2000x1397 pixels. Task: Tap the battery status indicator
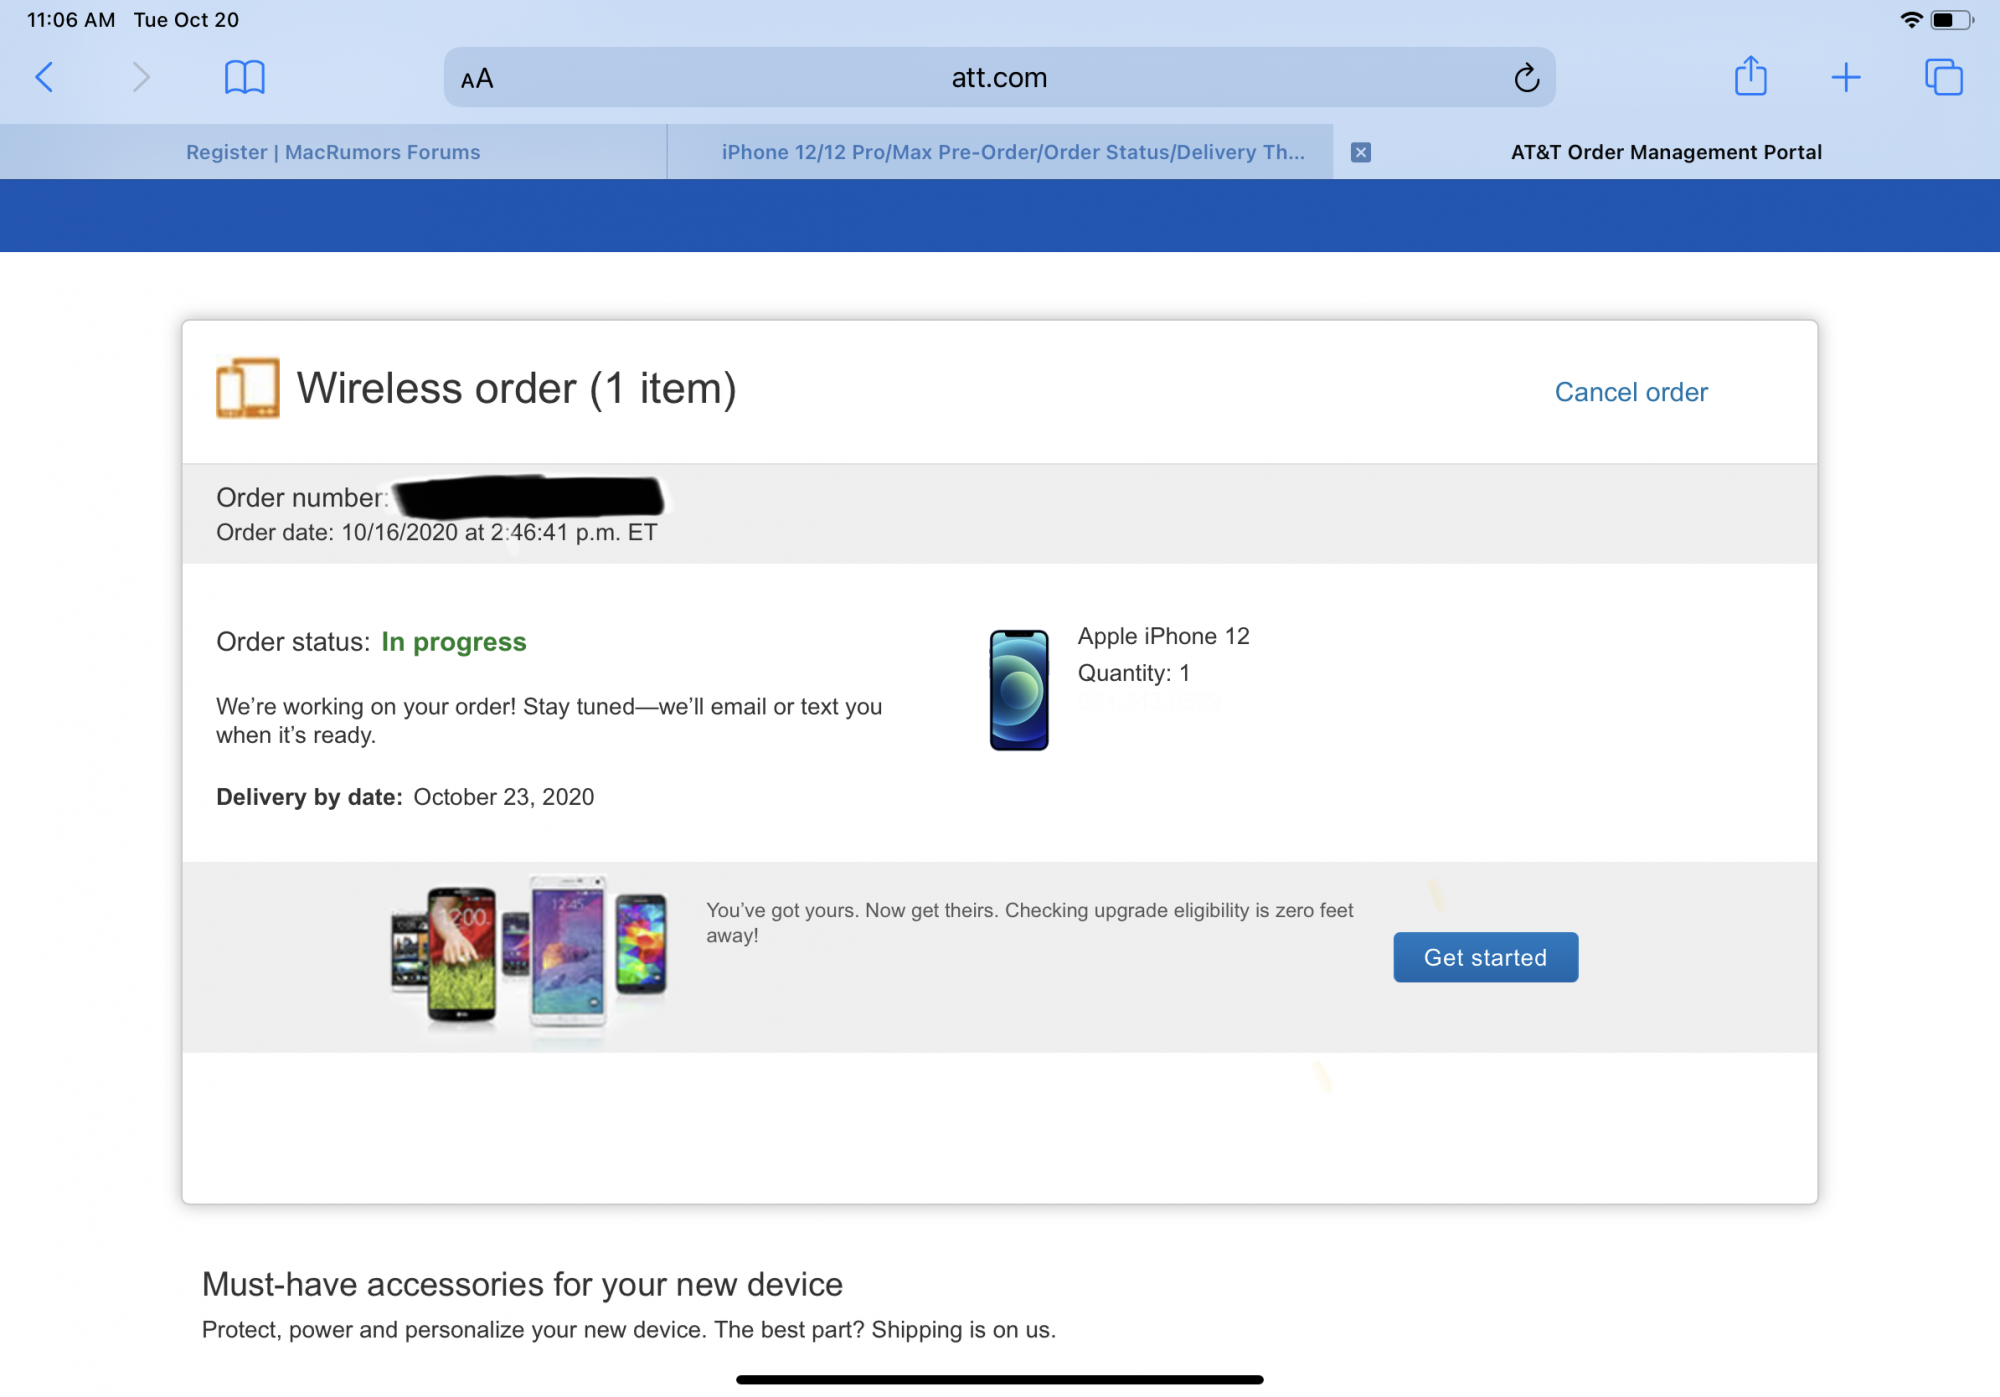(x=1952, y=20)
